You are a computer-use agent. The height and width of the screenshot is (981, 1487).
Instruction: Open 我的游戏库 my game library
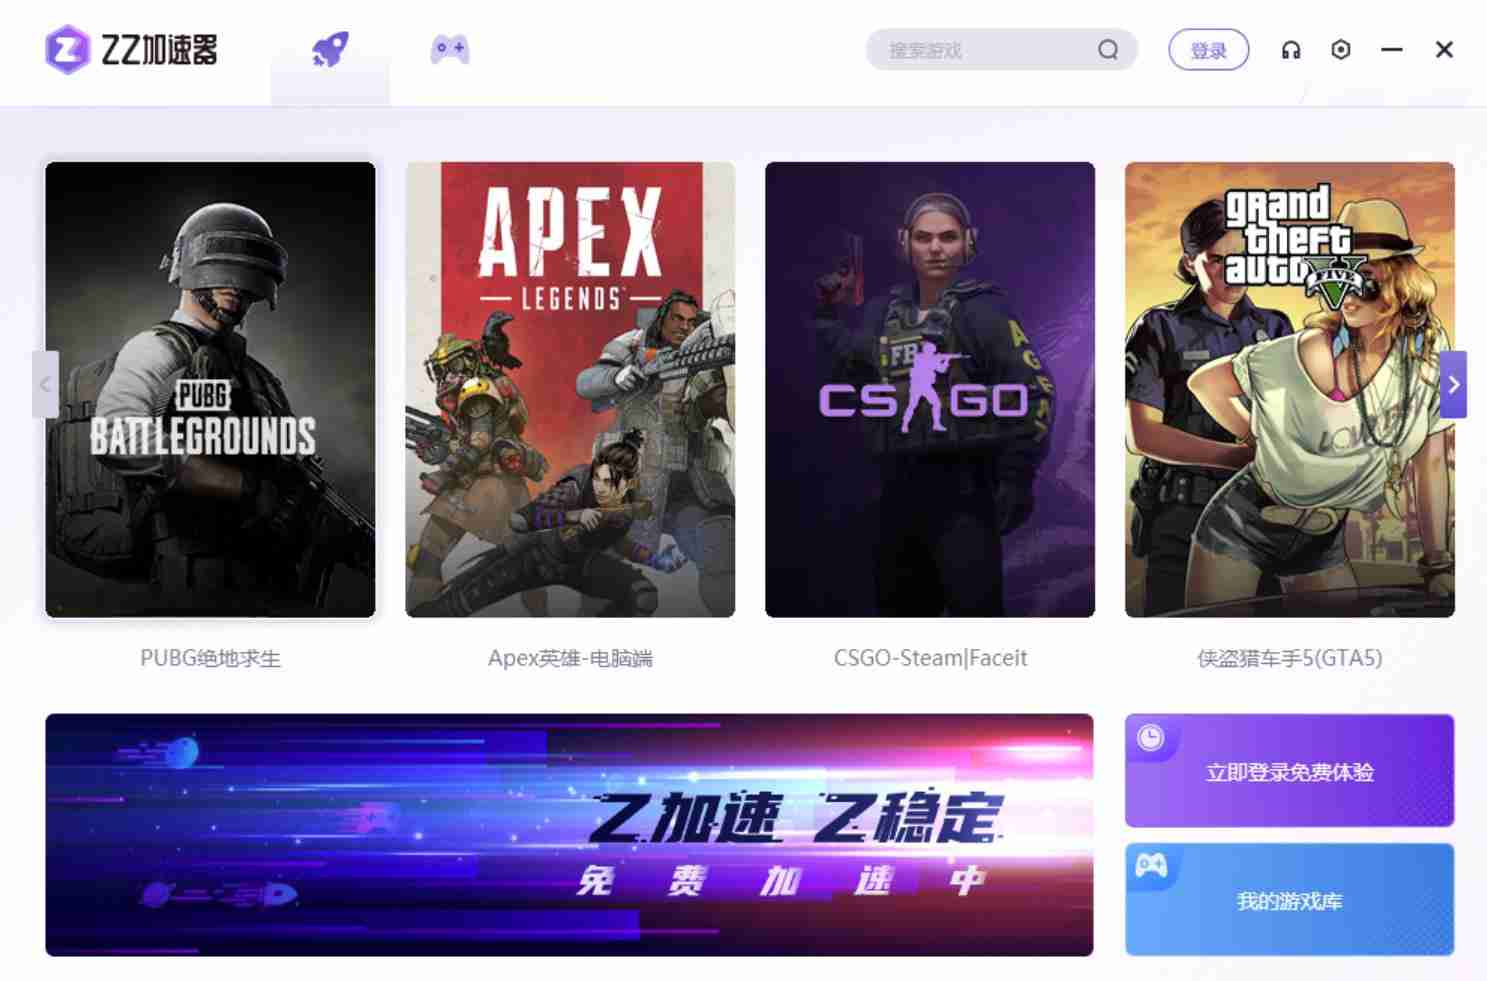tap(1289, 900)
